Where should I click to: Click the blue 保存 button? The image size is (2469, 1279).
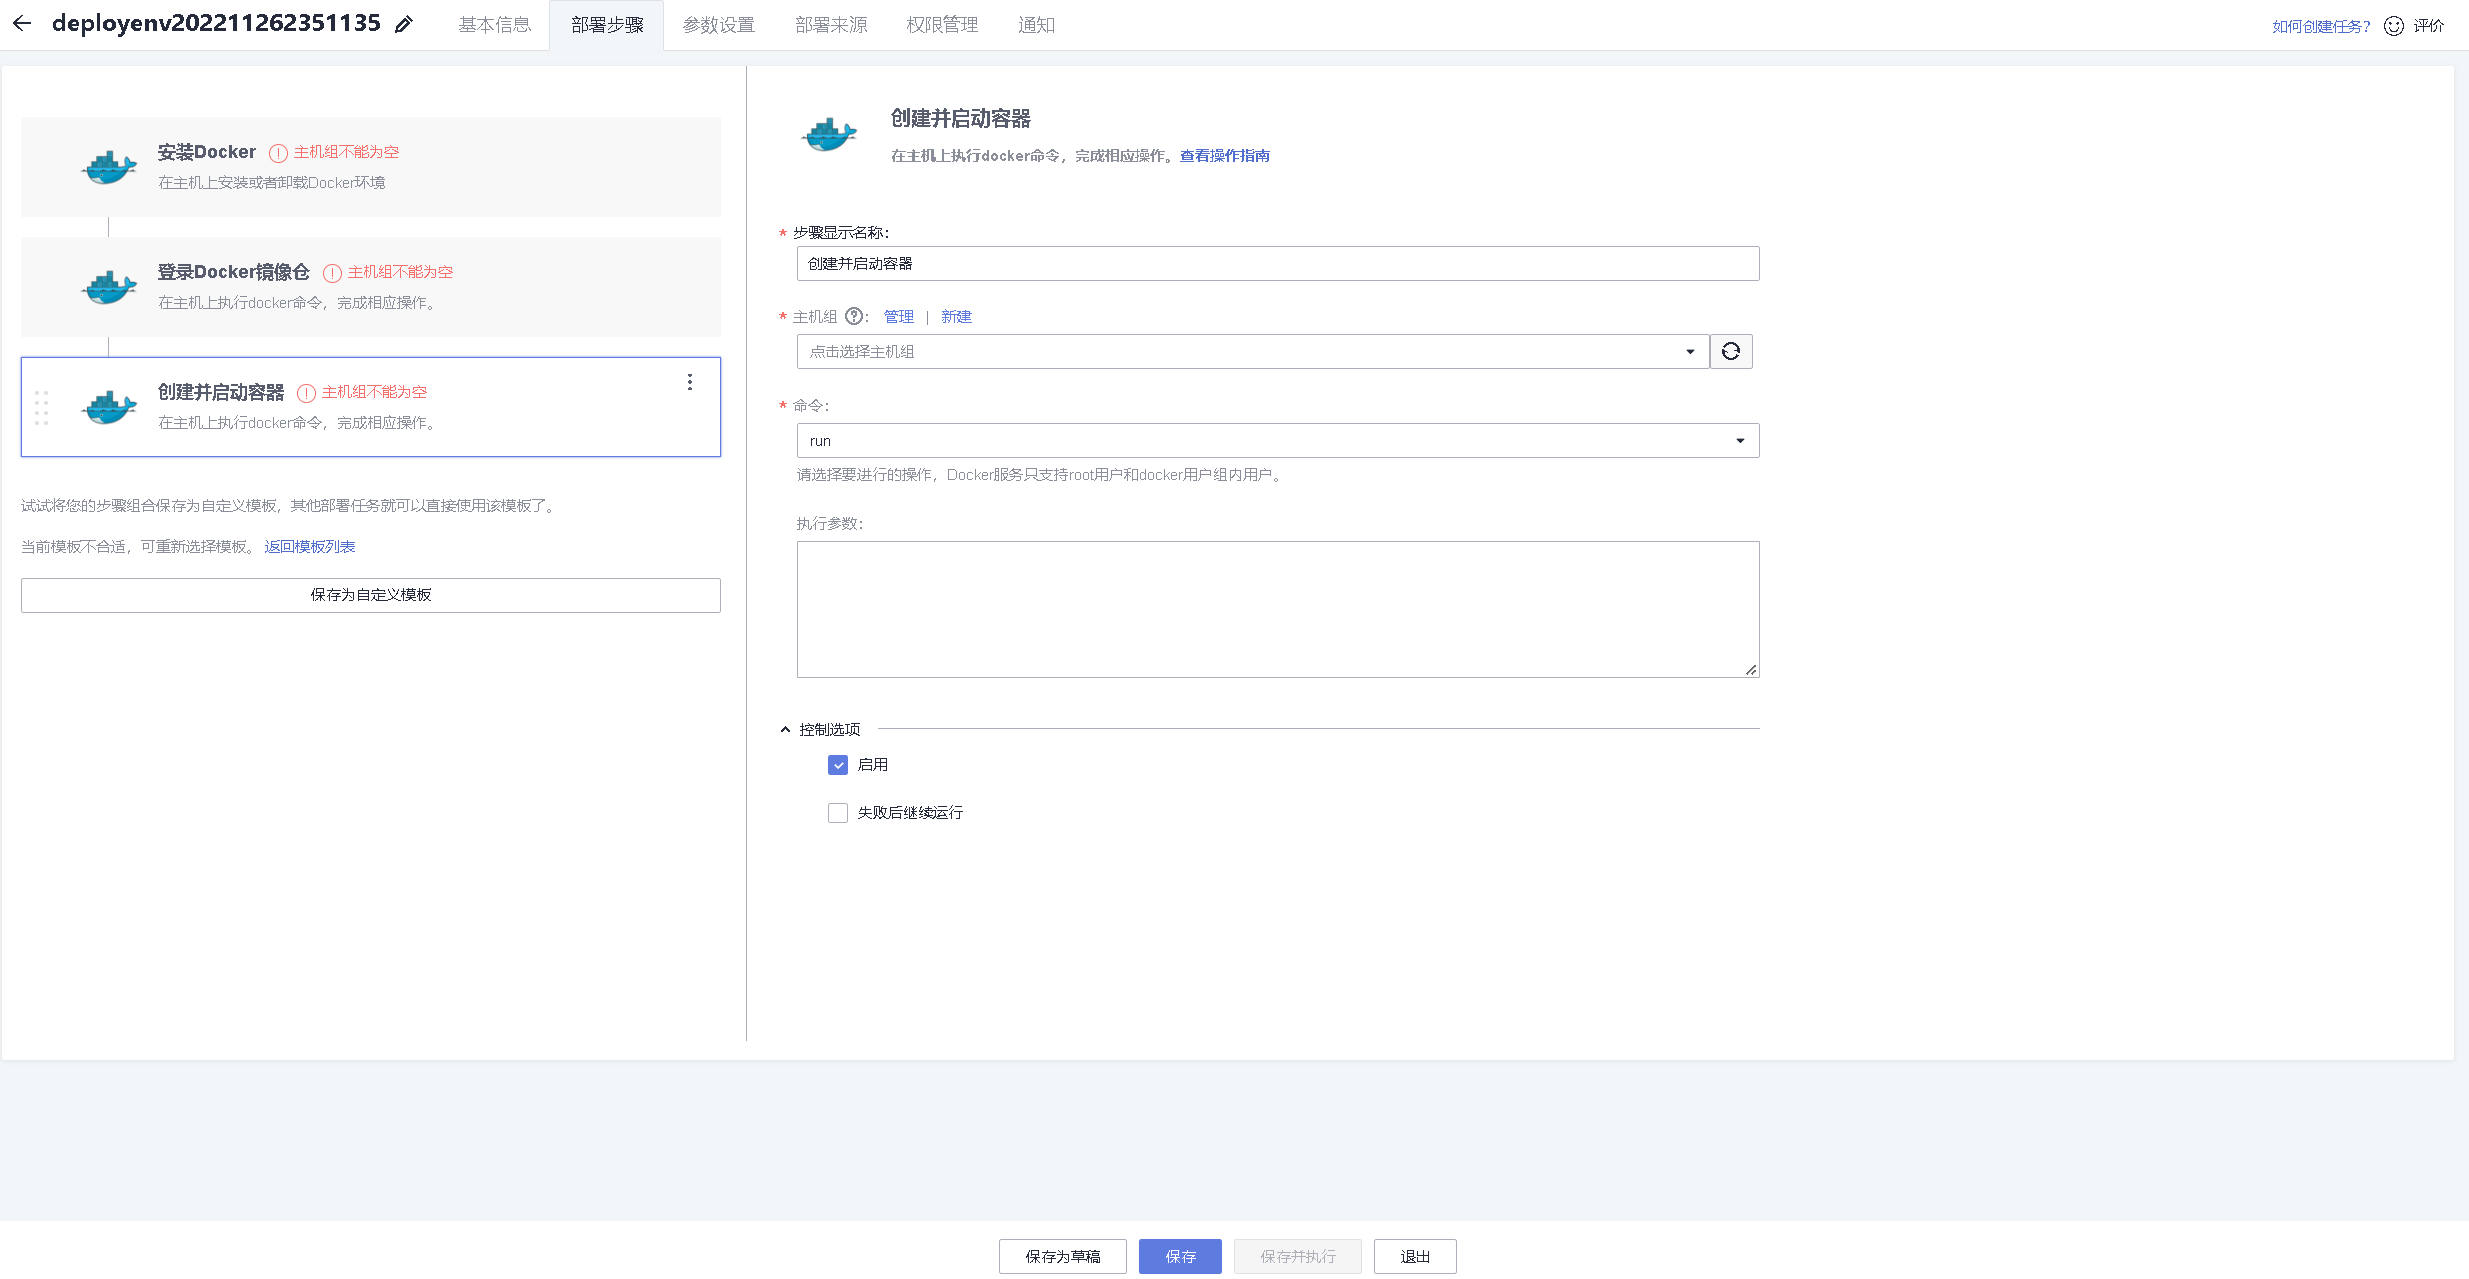click(1180, 1256)
